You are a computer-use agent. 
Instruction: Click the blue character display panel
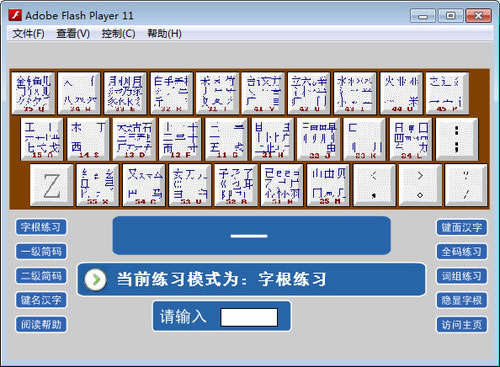coord(252,236)
